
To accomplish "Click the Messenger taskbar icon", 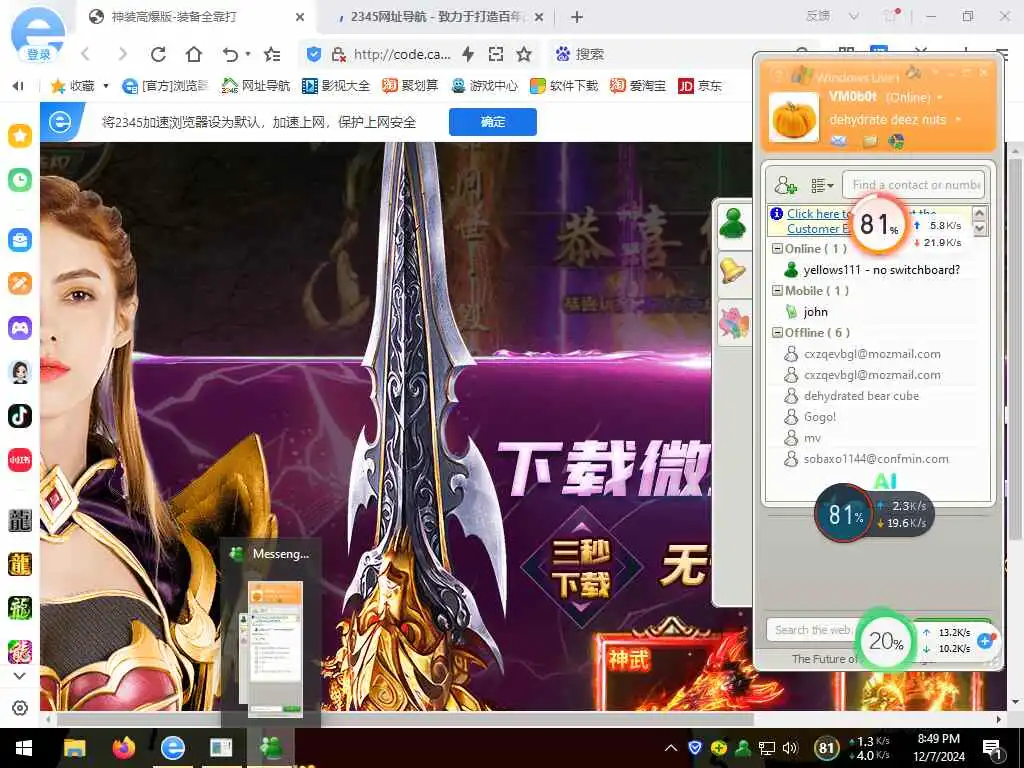I will [x=270, y=748].
